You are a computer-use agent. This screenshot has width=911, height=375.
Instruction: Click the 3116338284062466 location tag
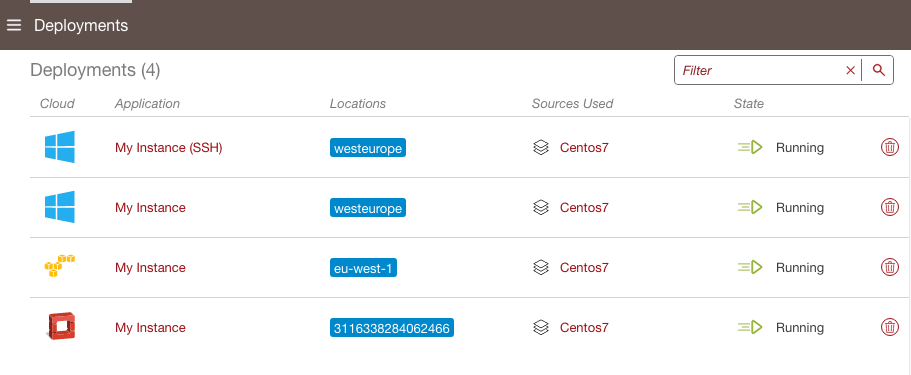coord(392,327)
